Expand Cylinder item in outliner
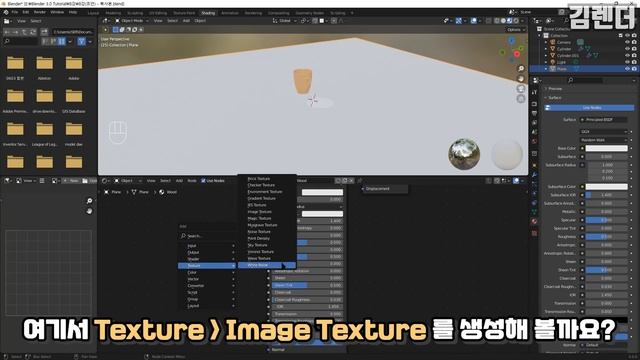Screen dimensions: 640x360 coord(546,49)
